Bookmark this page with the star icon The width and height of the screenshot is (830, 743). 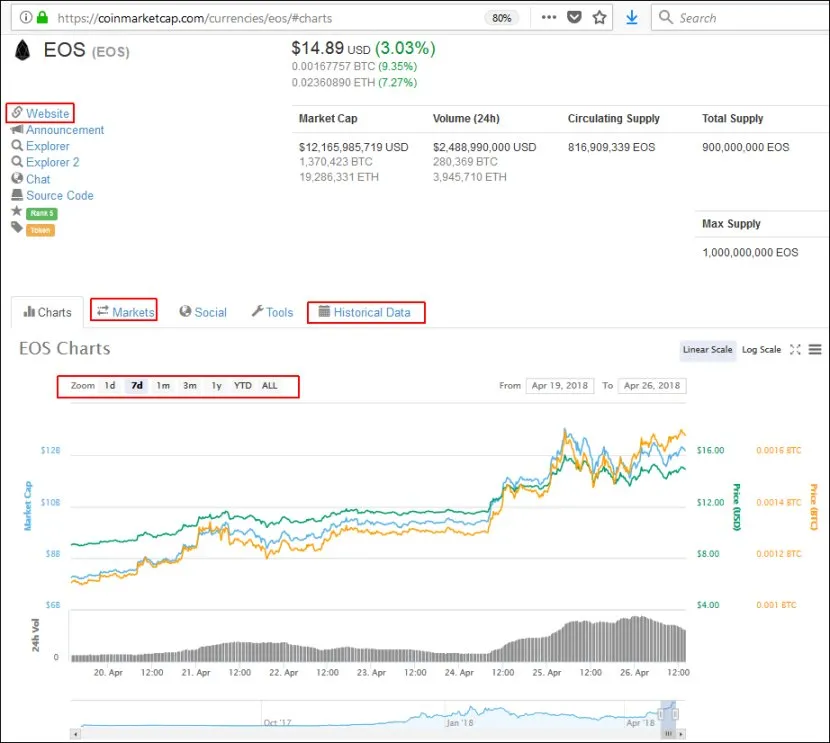(599, 17)
